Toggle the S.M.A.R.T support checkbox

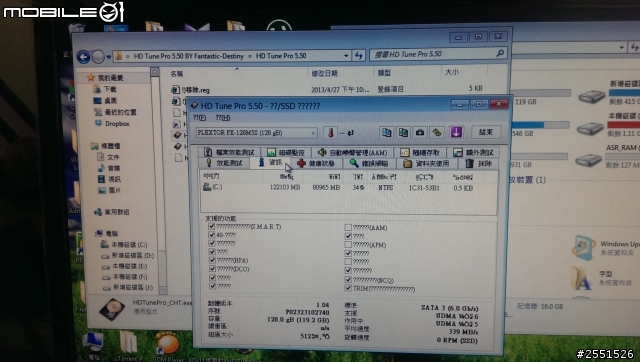[211, 226]
